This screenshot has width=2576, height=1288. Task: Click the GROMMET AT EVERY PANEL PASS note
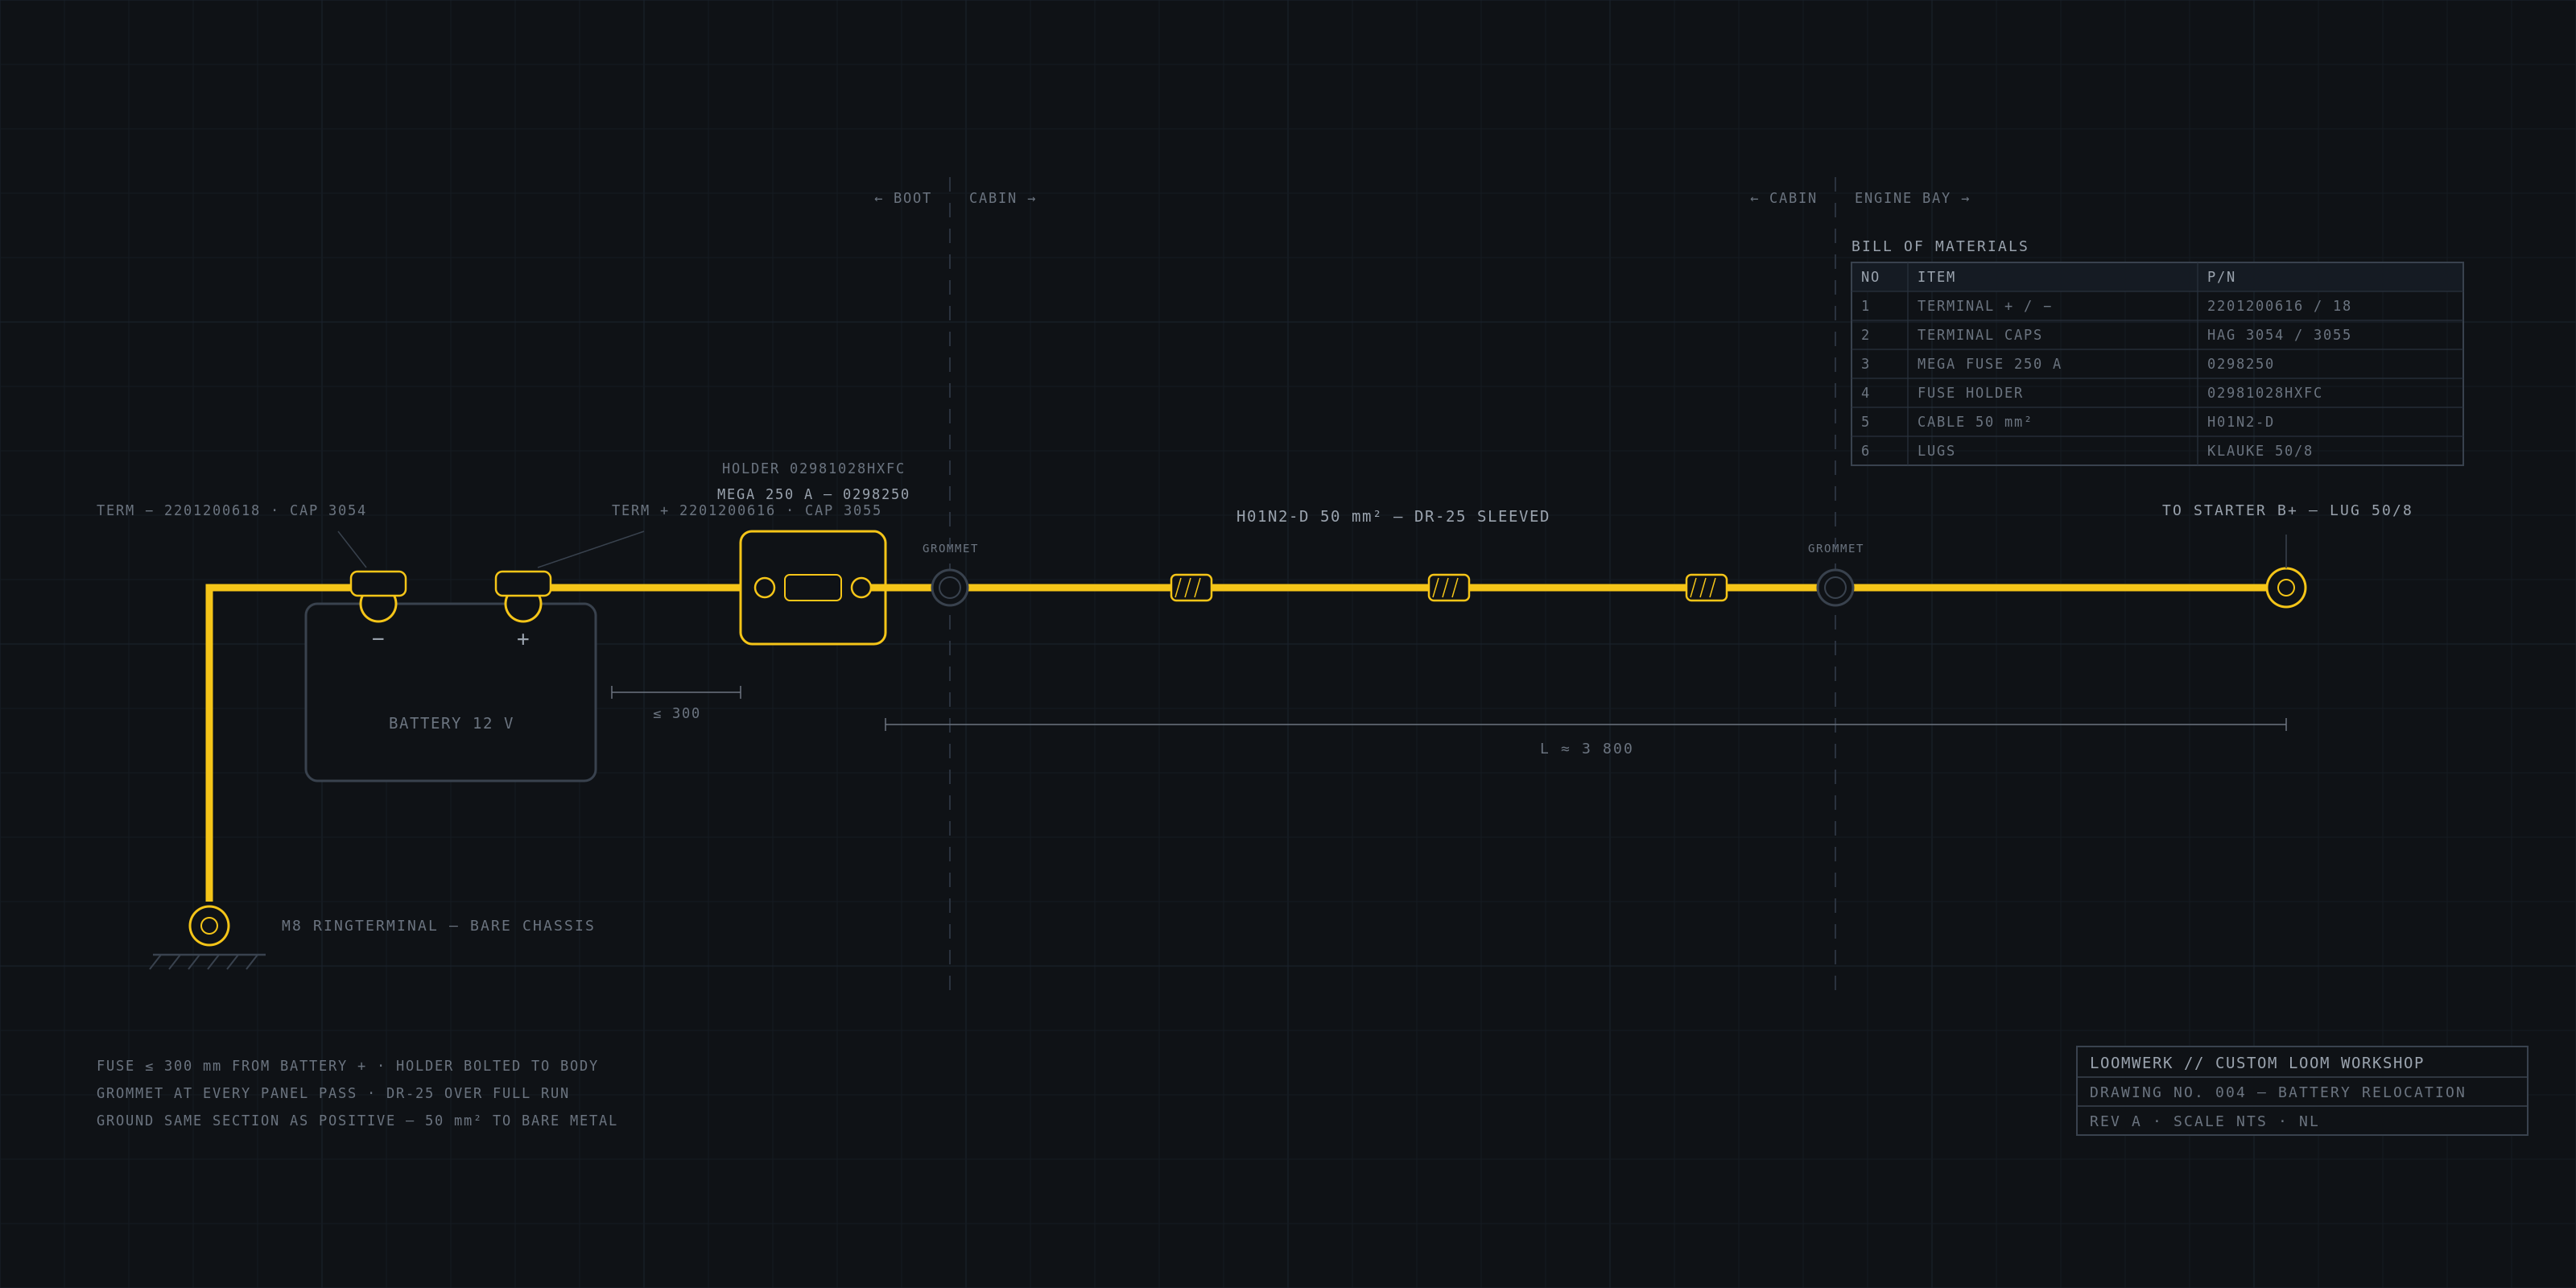click(333, 1094)
